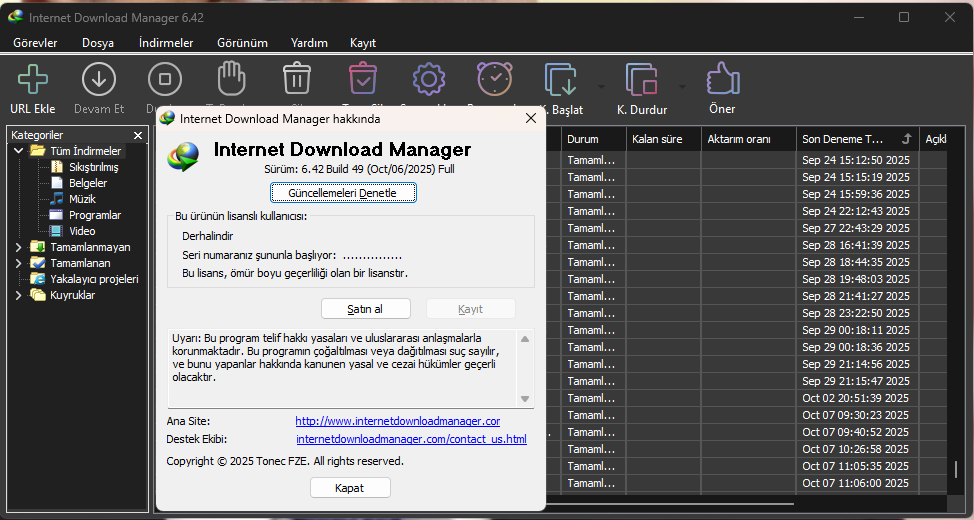Click the Kapat button in dialog
Viewport: 974px width, 520px height.
[x=350, y=488]
